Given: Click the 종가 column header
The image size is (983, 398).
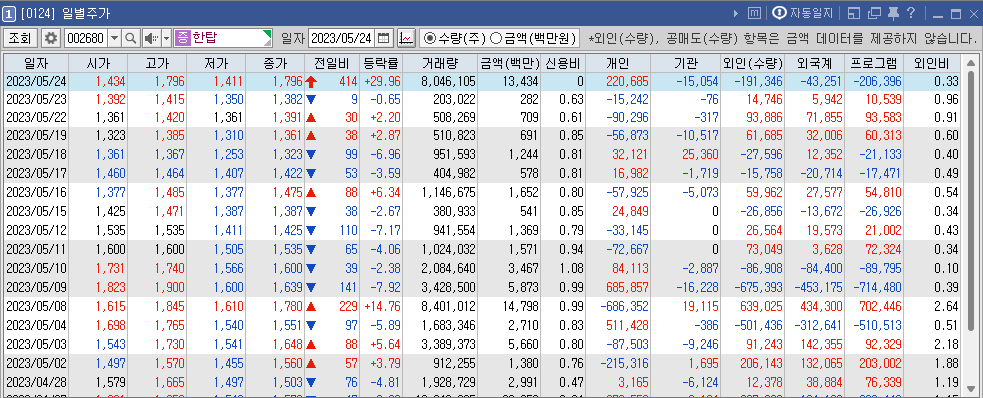Looking at the screenshot, I should pyautogui.click(x=275, y=63).
